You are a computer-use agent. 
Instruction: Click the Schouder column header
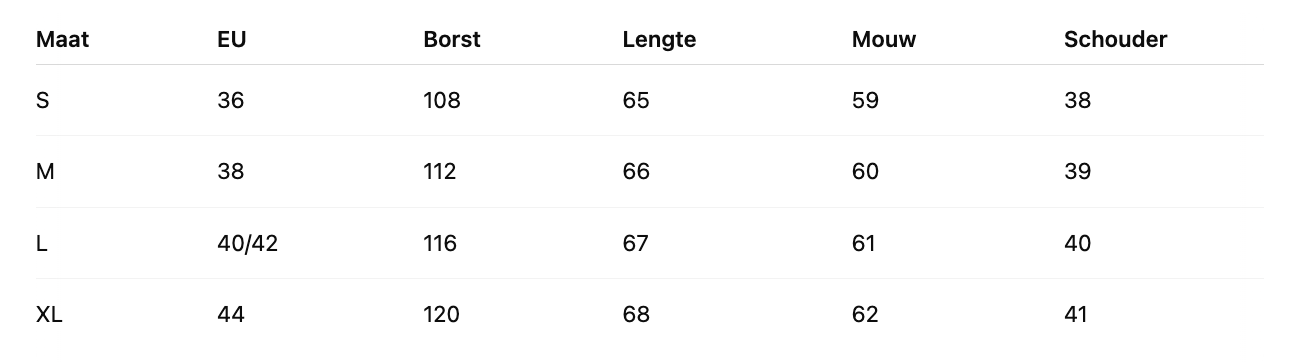[1116, 40]
